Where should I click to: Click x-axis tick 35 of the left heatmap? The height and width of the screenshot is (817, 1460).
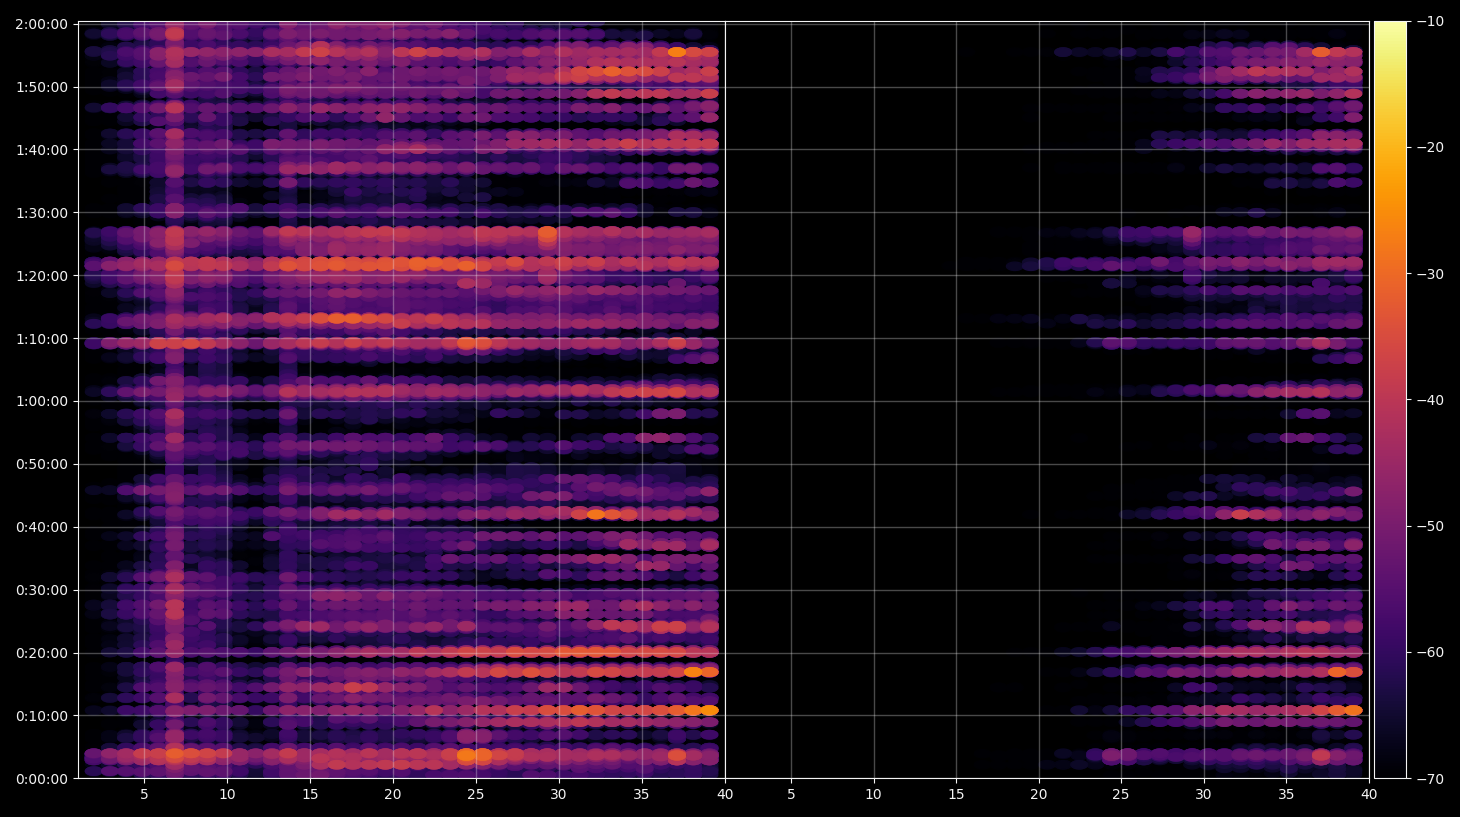pyautogui.click(x=642, y=795)
